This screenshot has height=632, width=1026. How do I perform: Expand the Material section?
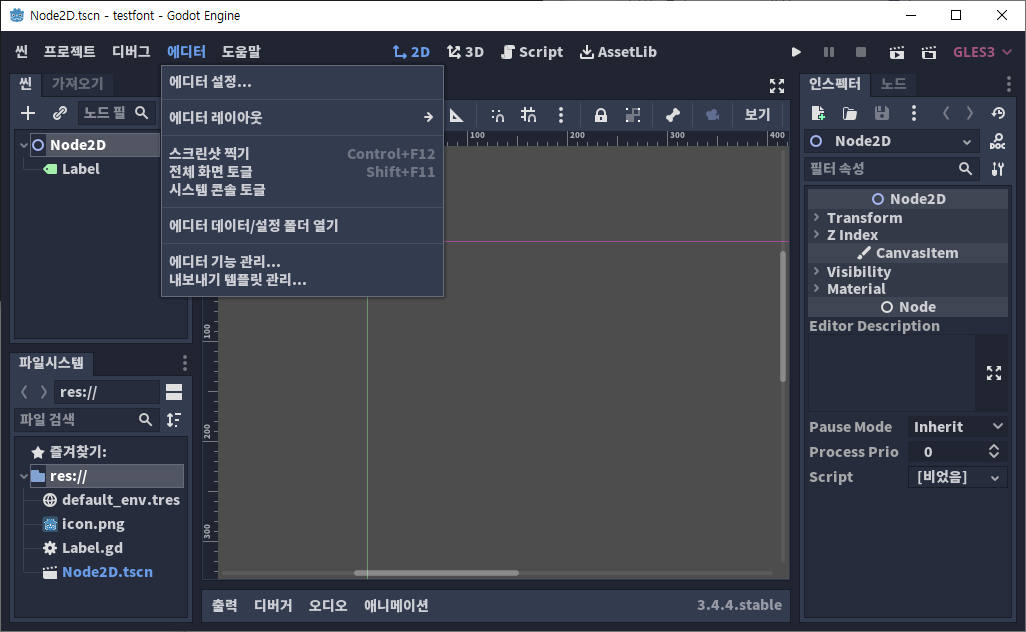(x=908, y=289)
